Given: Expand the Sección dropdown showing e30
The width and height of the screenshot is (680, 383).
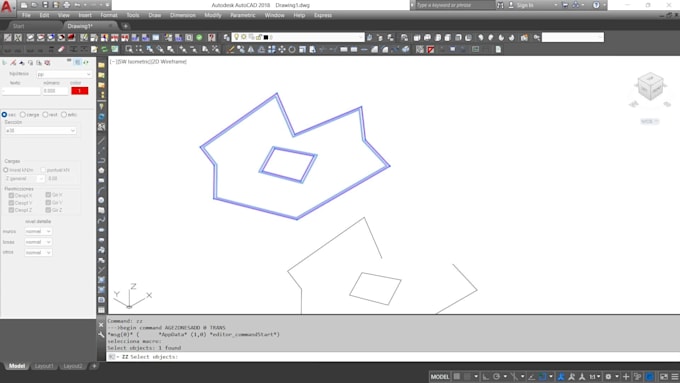Looking at the screenshot, I should [x=40, y=131].
